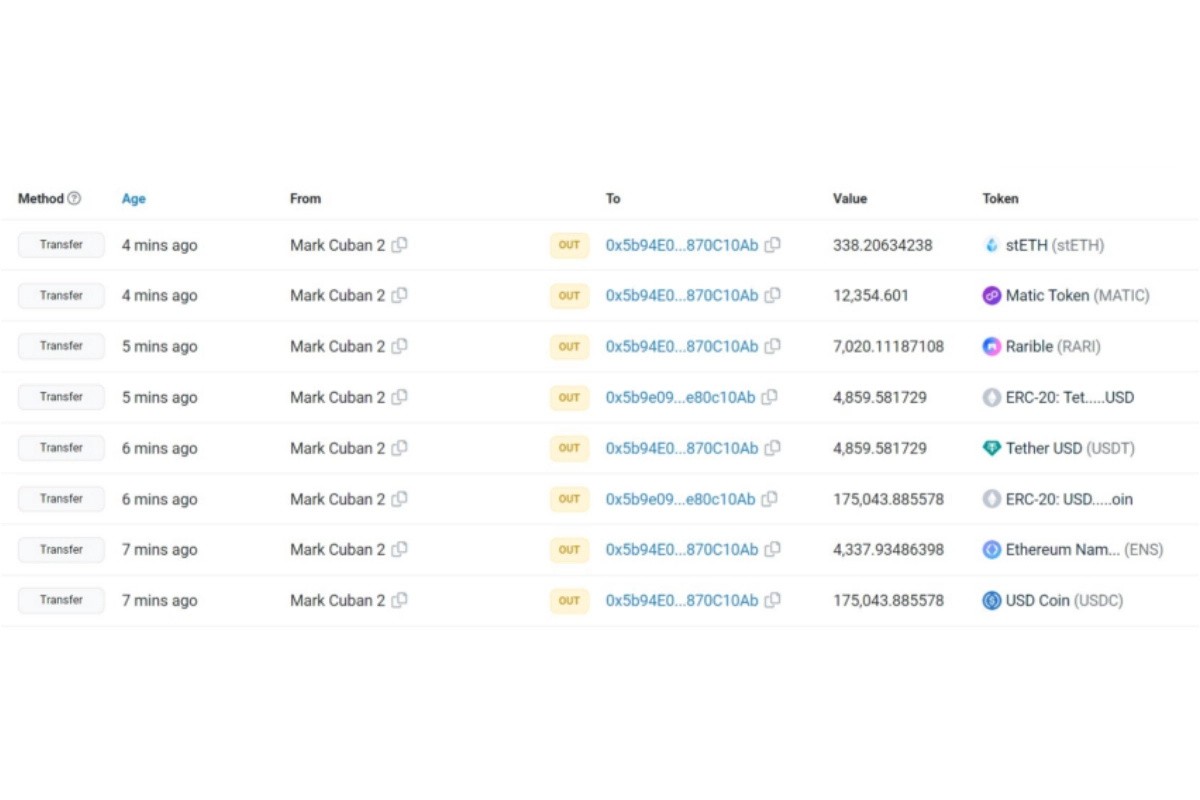Image resolution: width=1200 pixels, height=800 pixels.
Task: Open recipient address link in stETH row
Action: pyautogui.click(x=682, y=245)
